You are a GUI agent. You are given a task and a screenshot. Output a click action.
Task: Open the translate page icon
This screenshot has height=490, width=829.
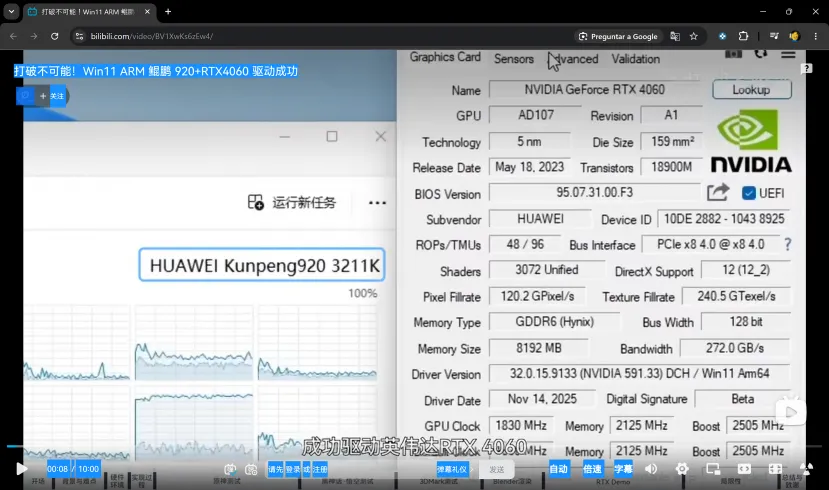coord(675,36)
